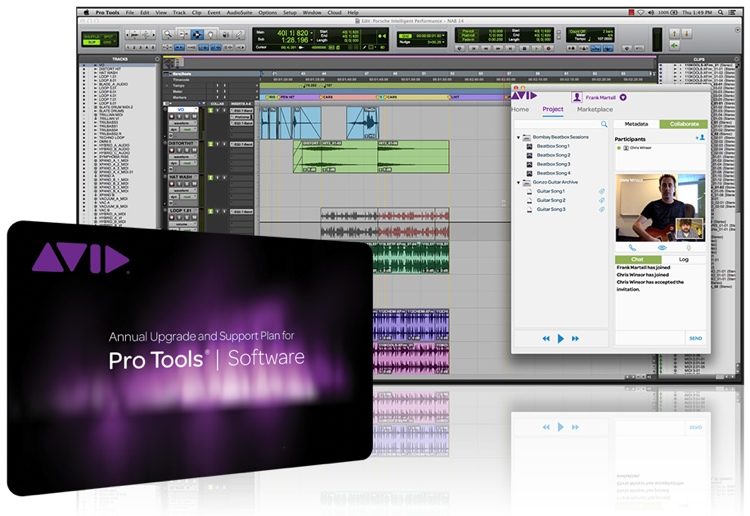750x516 pixels.
Task: Collapse the Gonzo Guitar Archive folder
Action: click(x=518, y=182)
